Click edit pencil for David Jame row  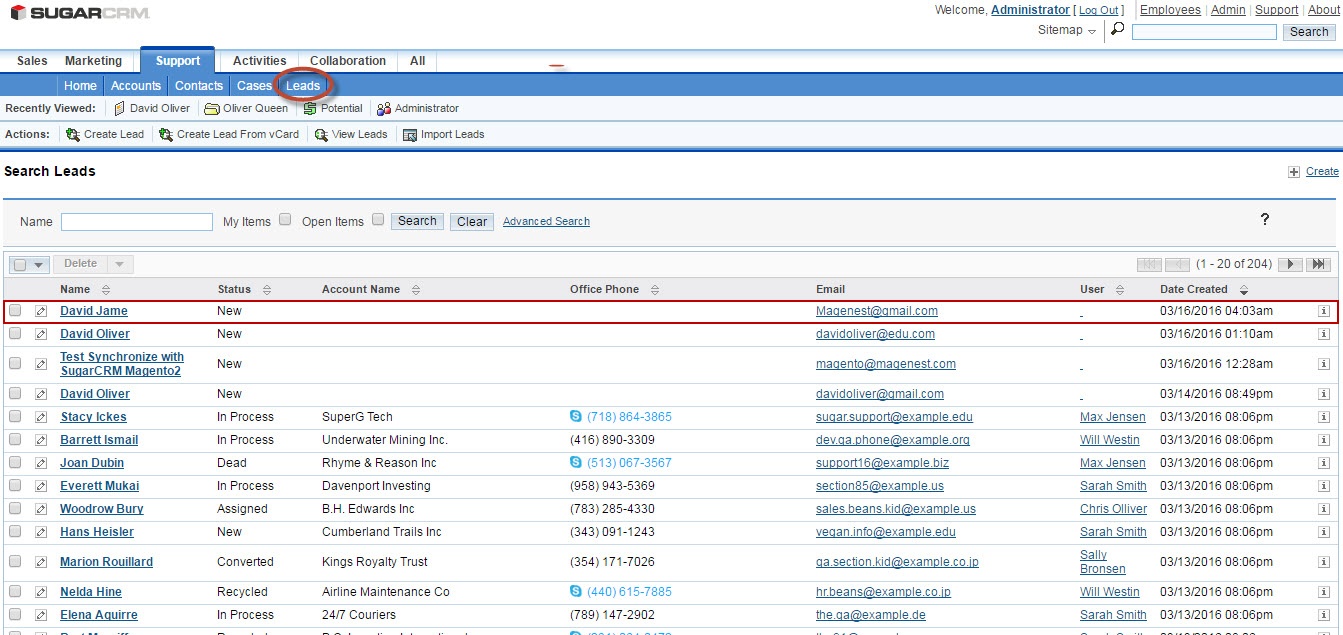click(41, 311)
